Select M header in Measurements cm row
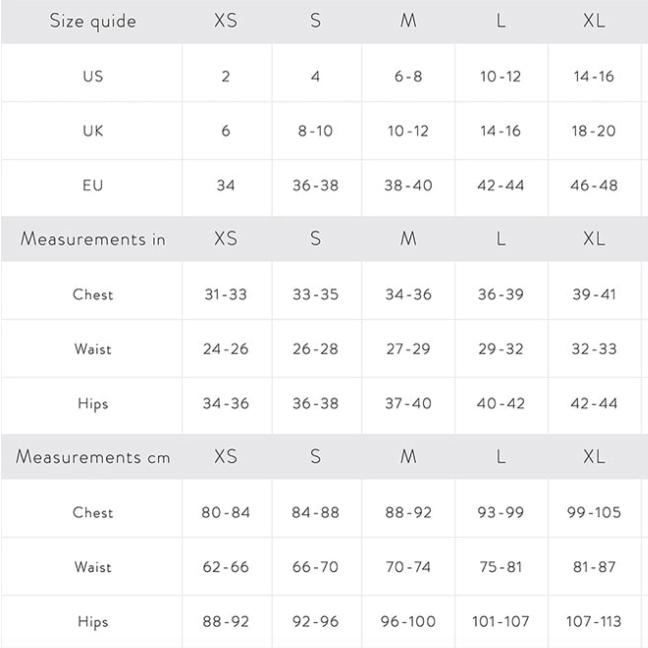 tap(408, 458)
